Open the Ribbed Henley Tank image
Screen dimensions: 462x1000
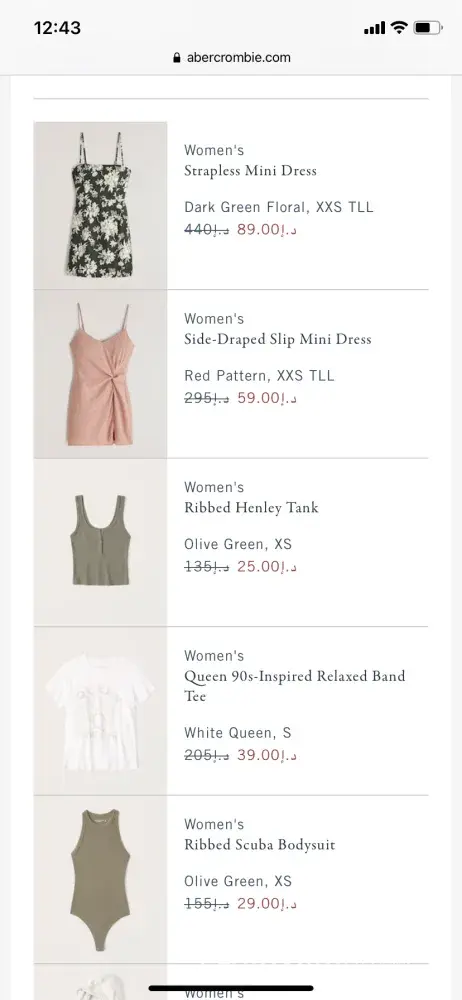(100, 542)
